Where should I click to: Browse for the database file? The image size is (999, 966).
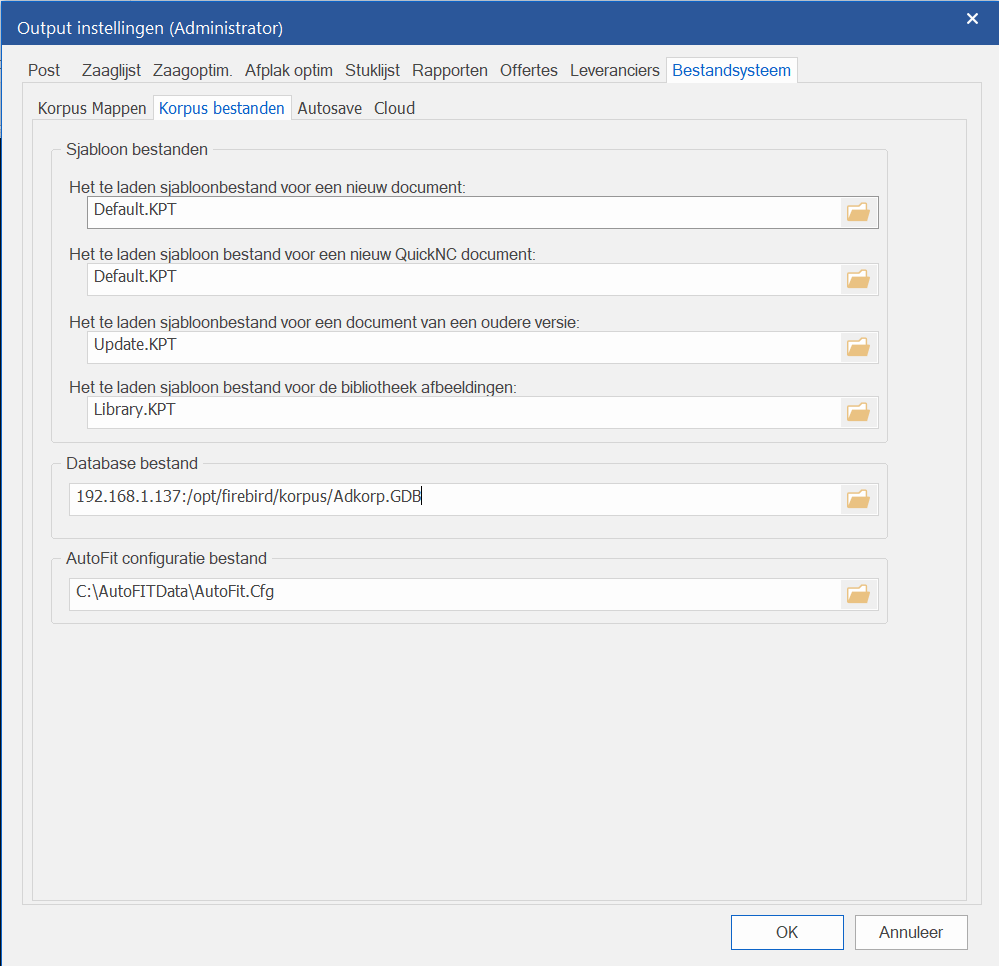coord(858,499)
